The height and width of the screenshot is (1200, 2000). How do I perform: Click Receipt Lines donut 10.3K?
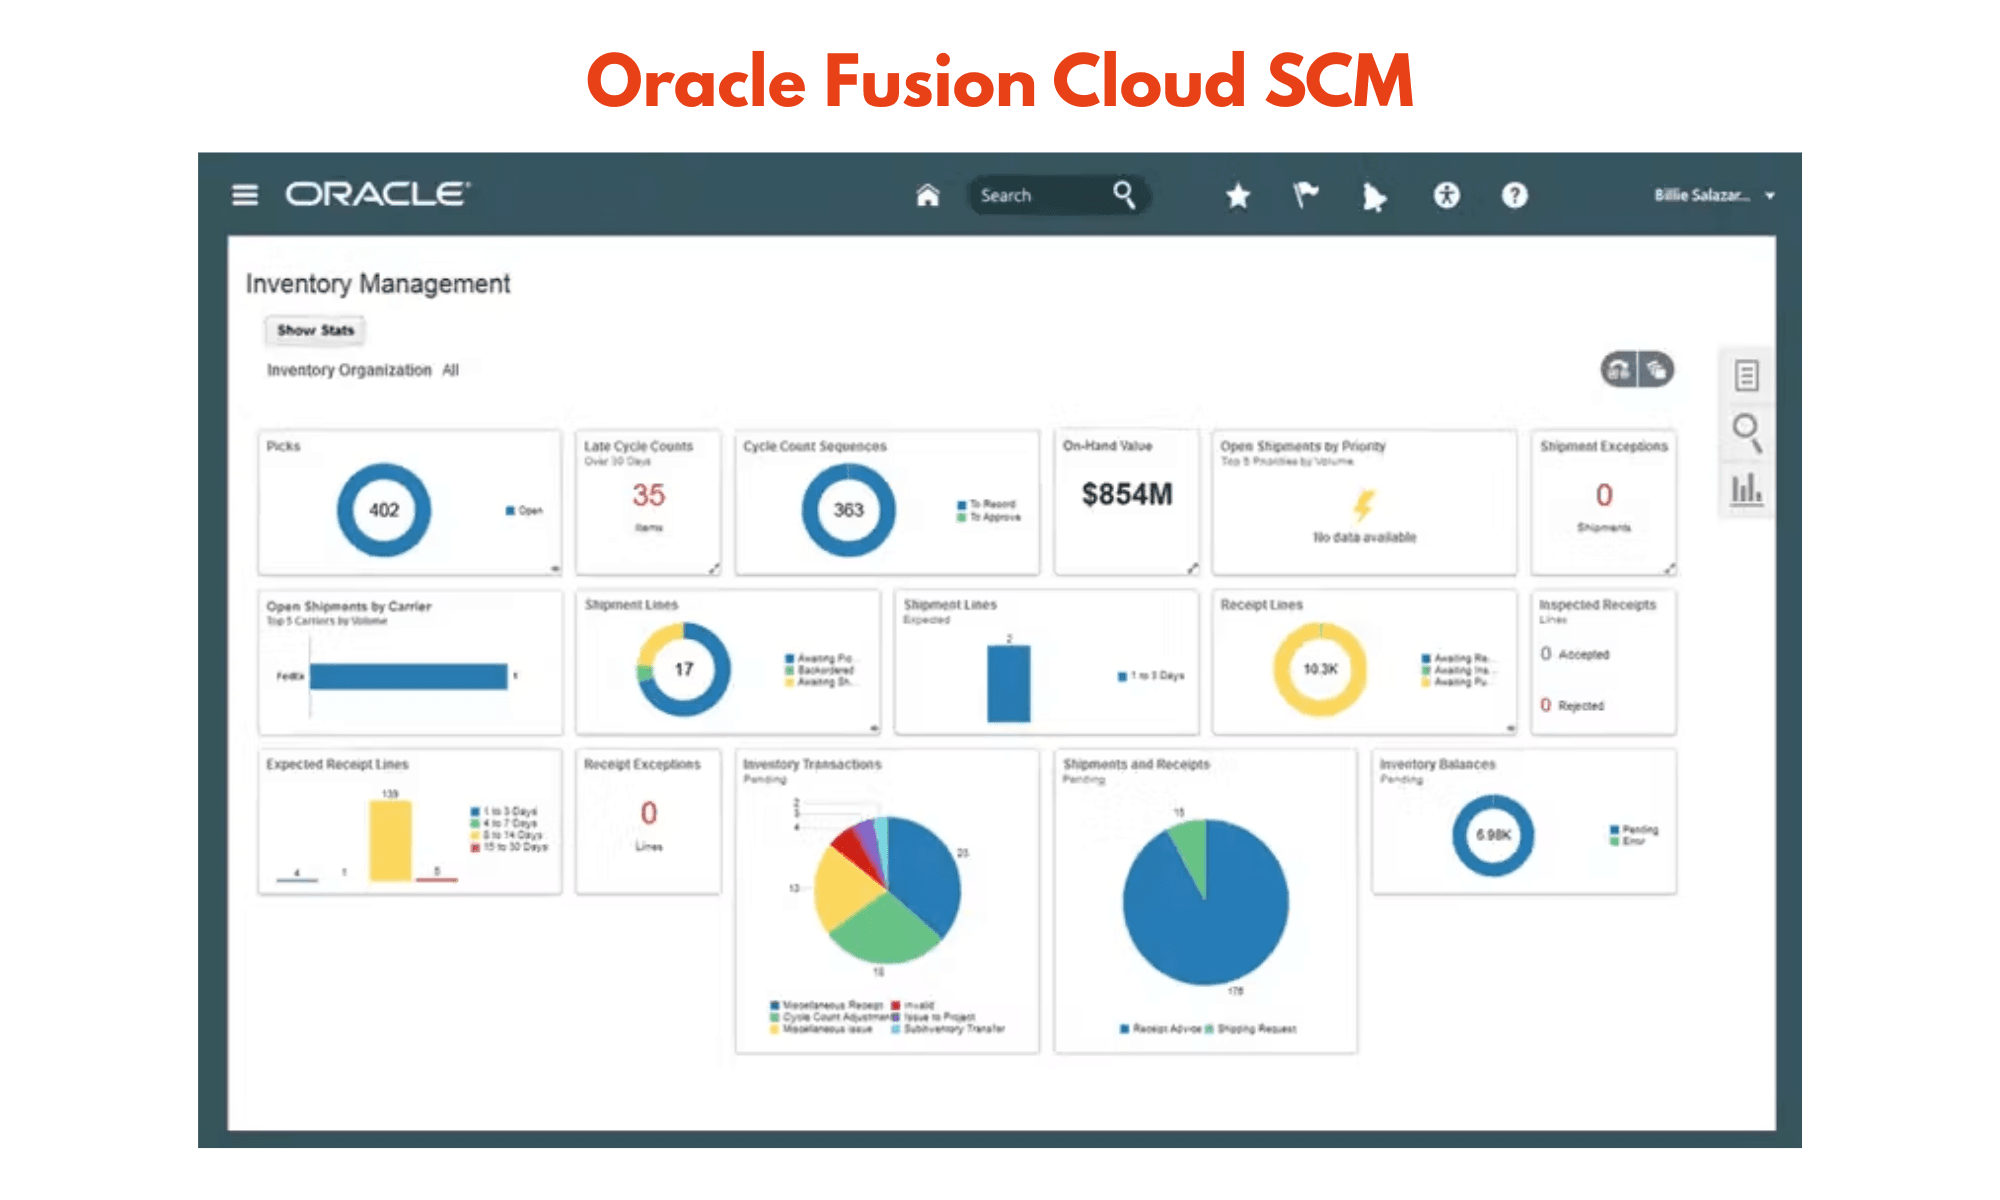(1320, 669)
